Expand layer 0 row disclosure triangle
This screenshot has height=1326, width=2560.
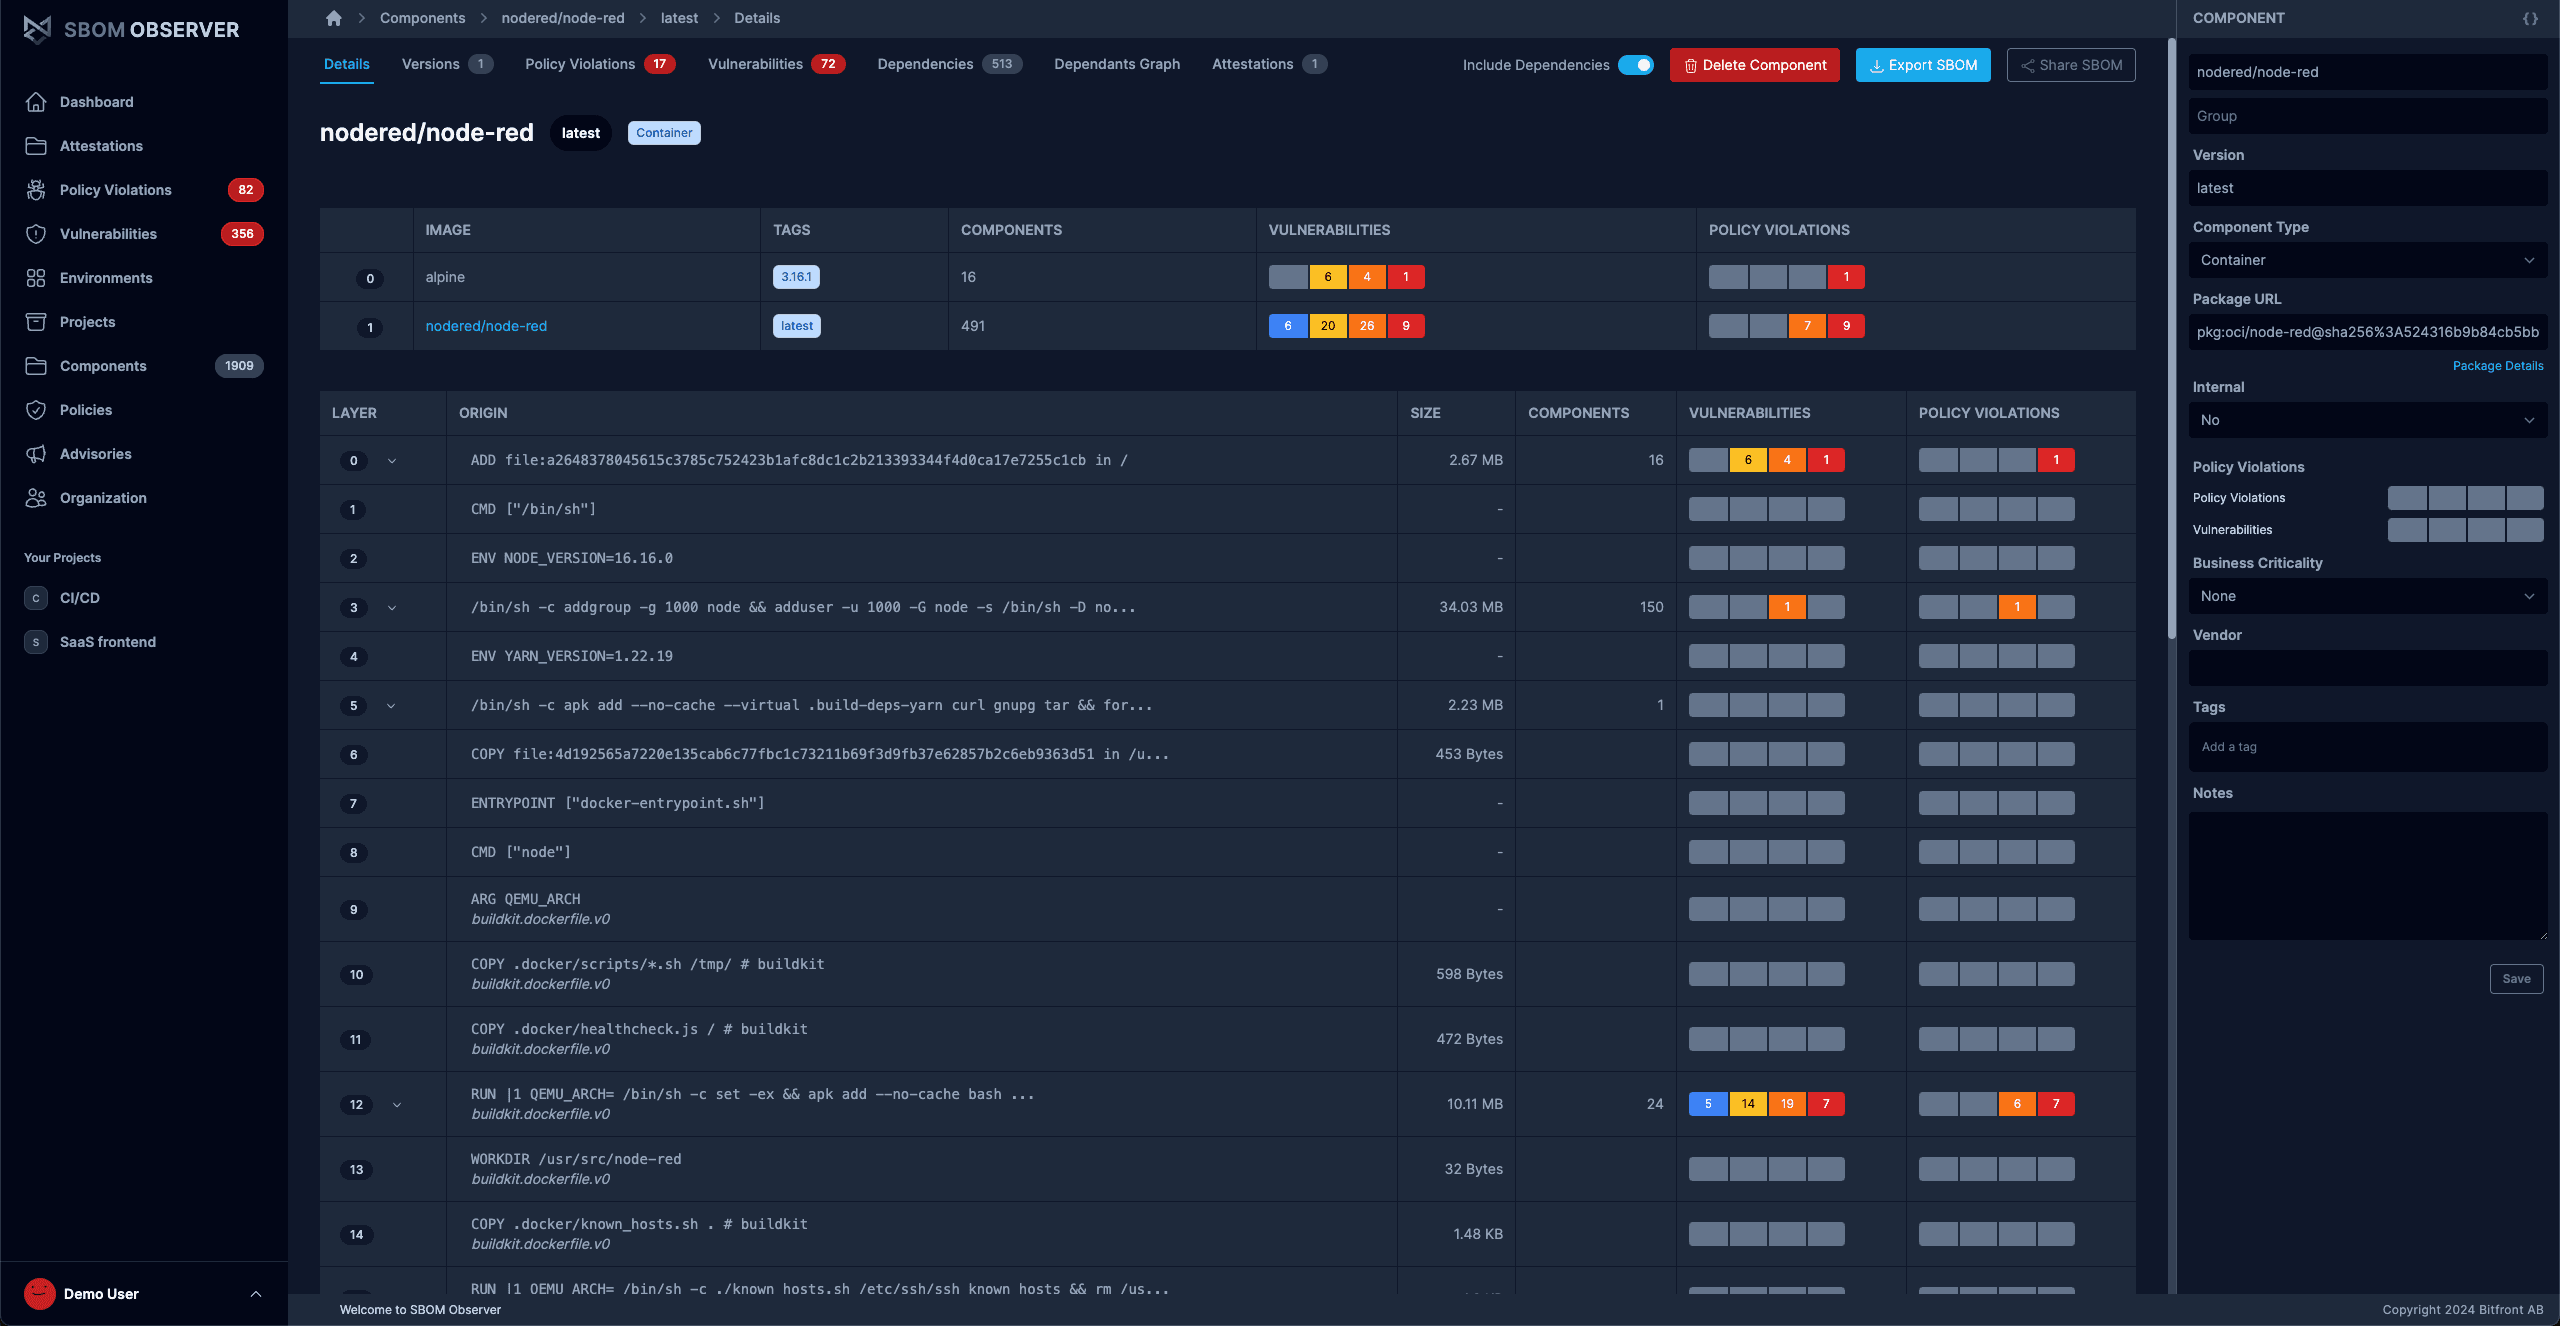pos(391,460)
